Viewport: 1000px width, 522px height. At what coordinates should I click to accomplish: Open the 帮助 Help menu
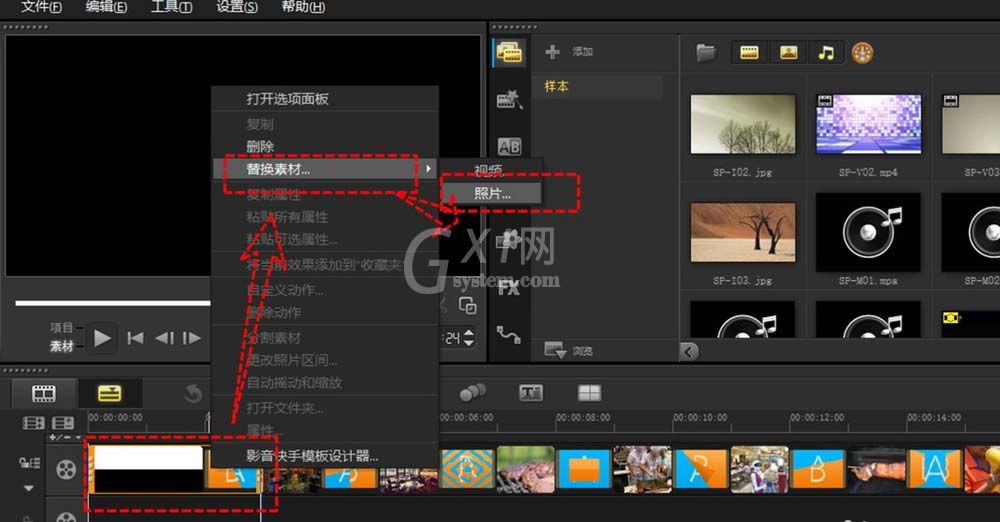tap(303, 6)
